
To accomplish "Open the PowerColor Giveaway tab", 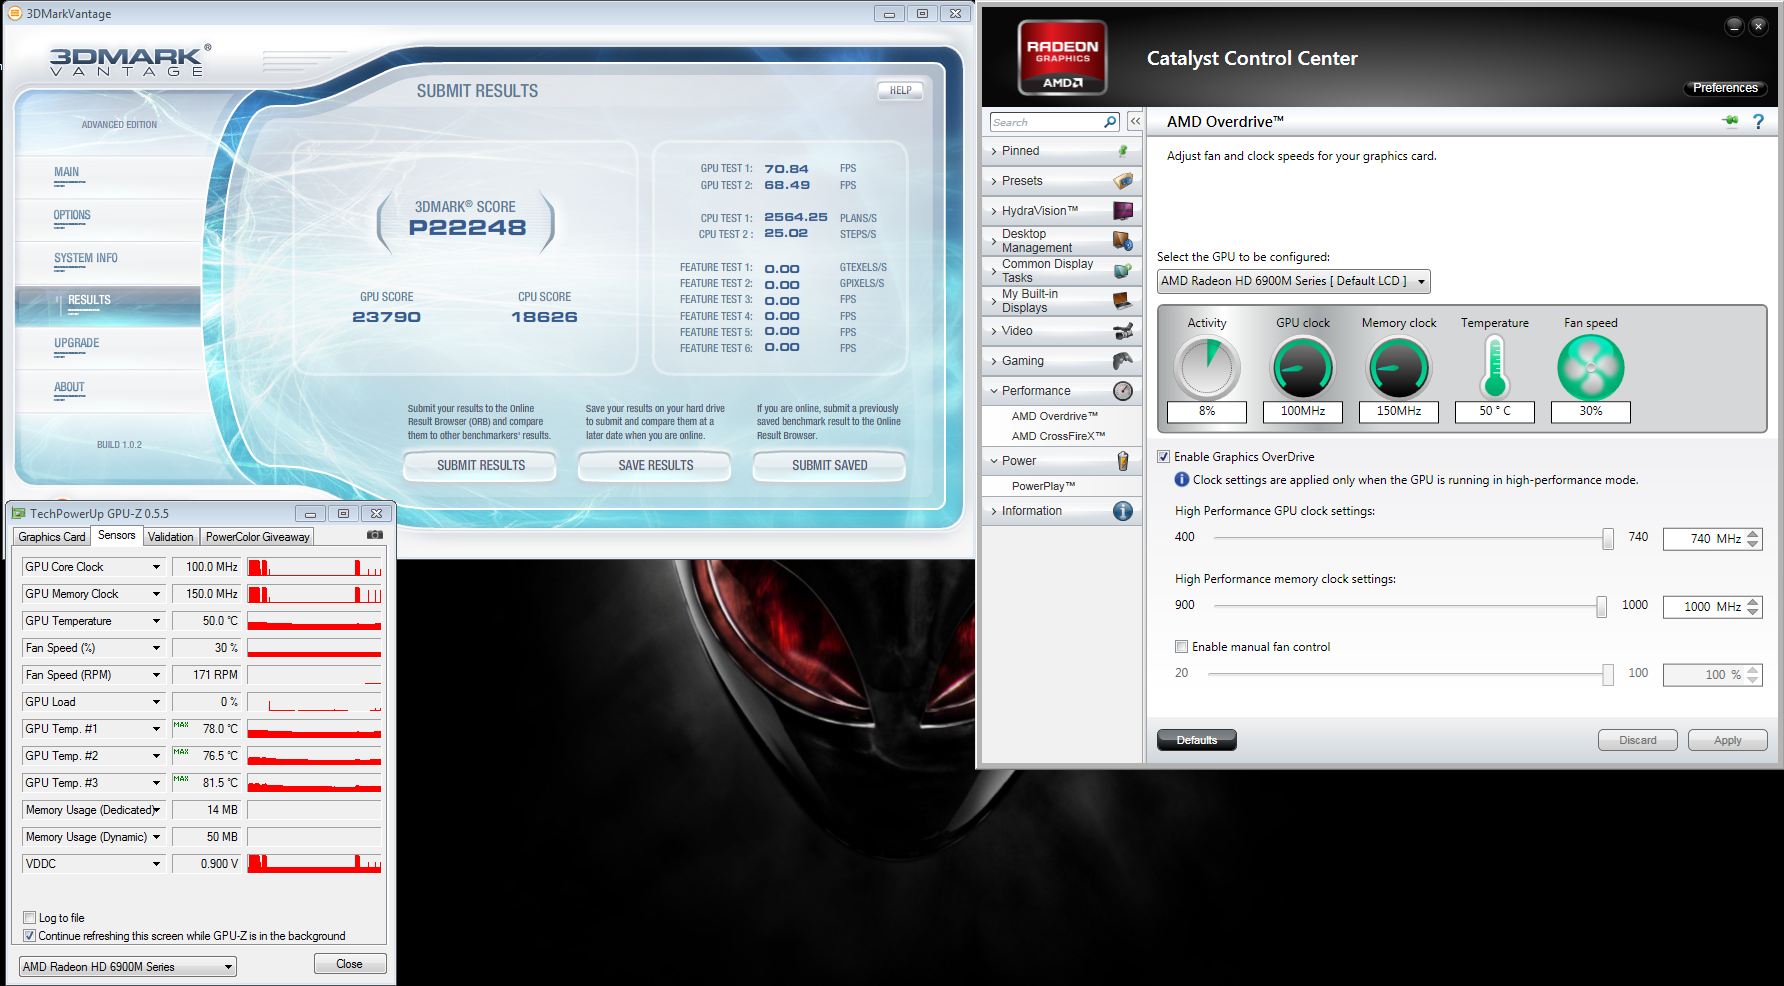I will point(258,537).
